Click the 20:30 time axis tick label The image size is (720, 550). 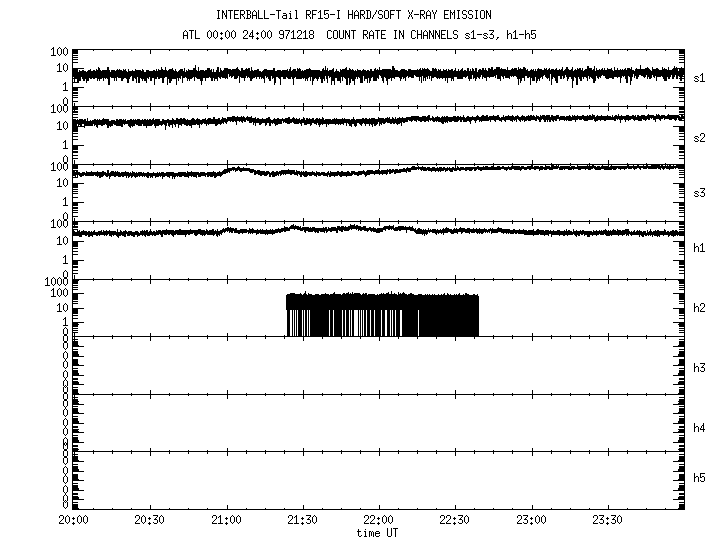(x=149, y=520)
